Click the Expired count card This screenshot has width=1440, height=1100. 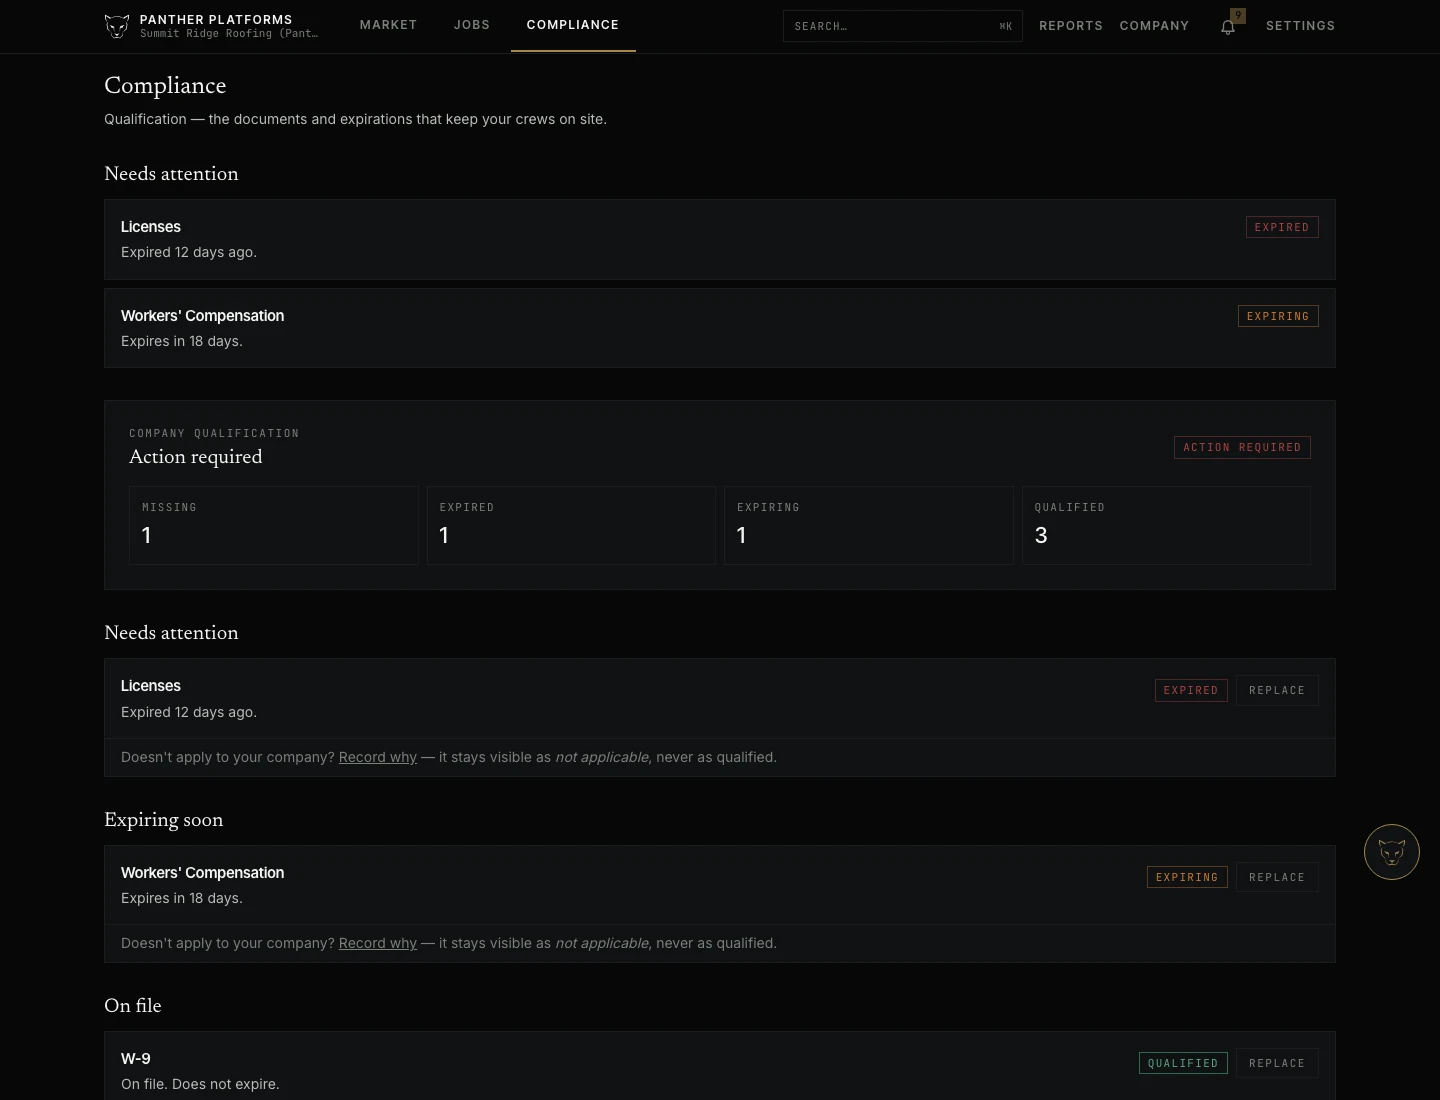coord(571,525)
